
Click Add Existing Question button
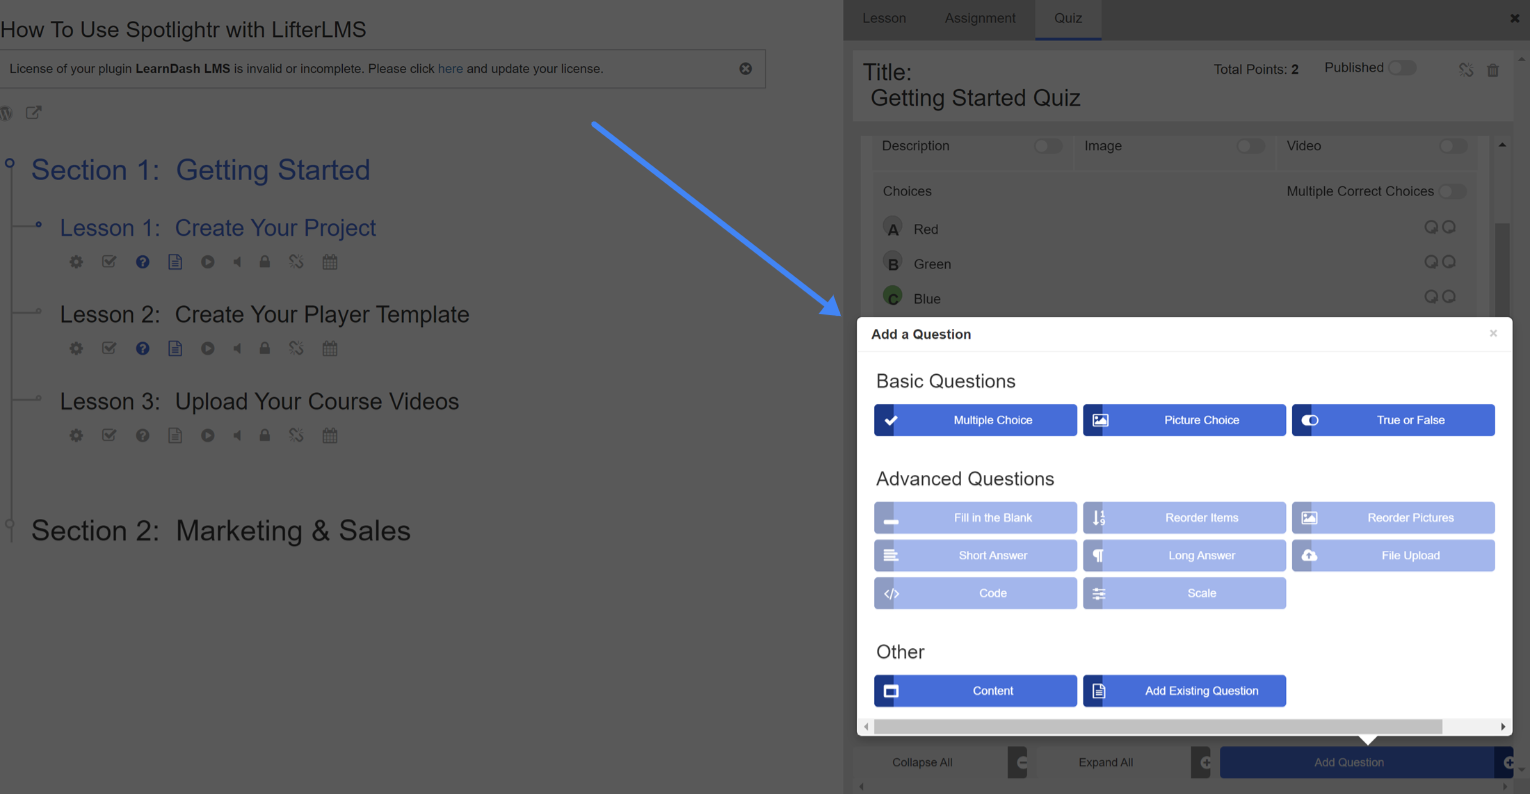(1184, 691)
